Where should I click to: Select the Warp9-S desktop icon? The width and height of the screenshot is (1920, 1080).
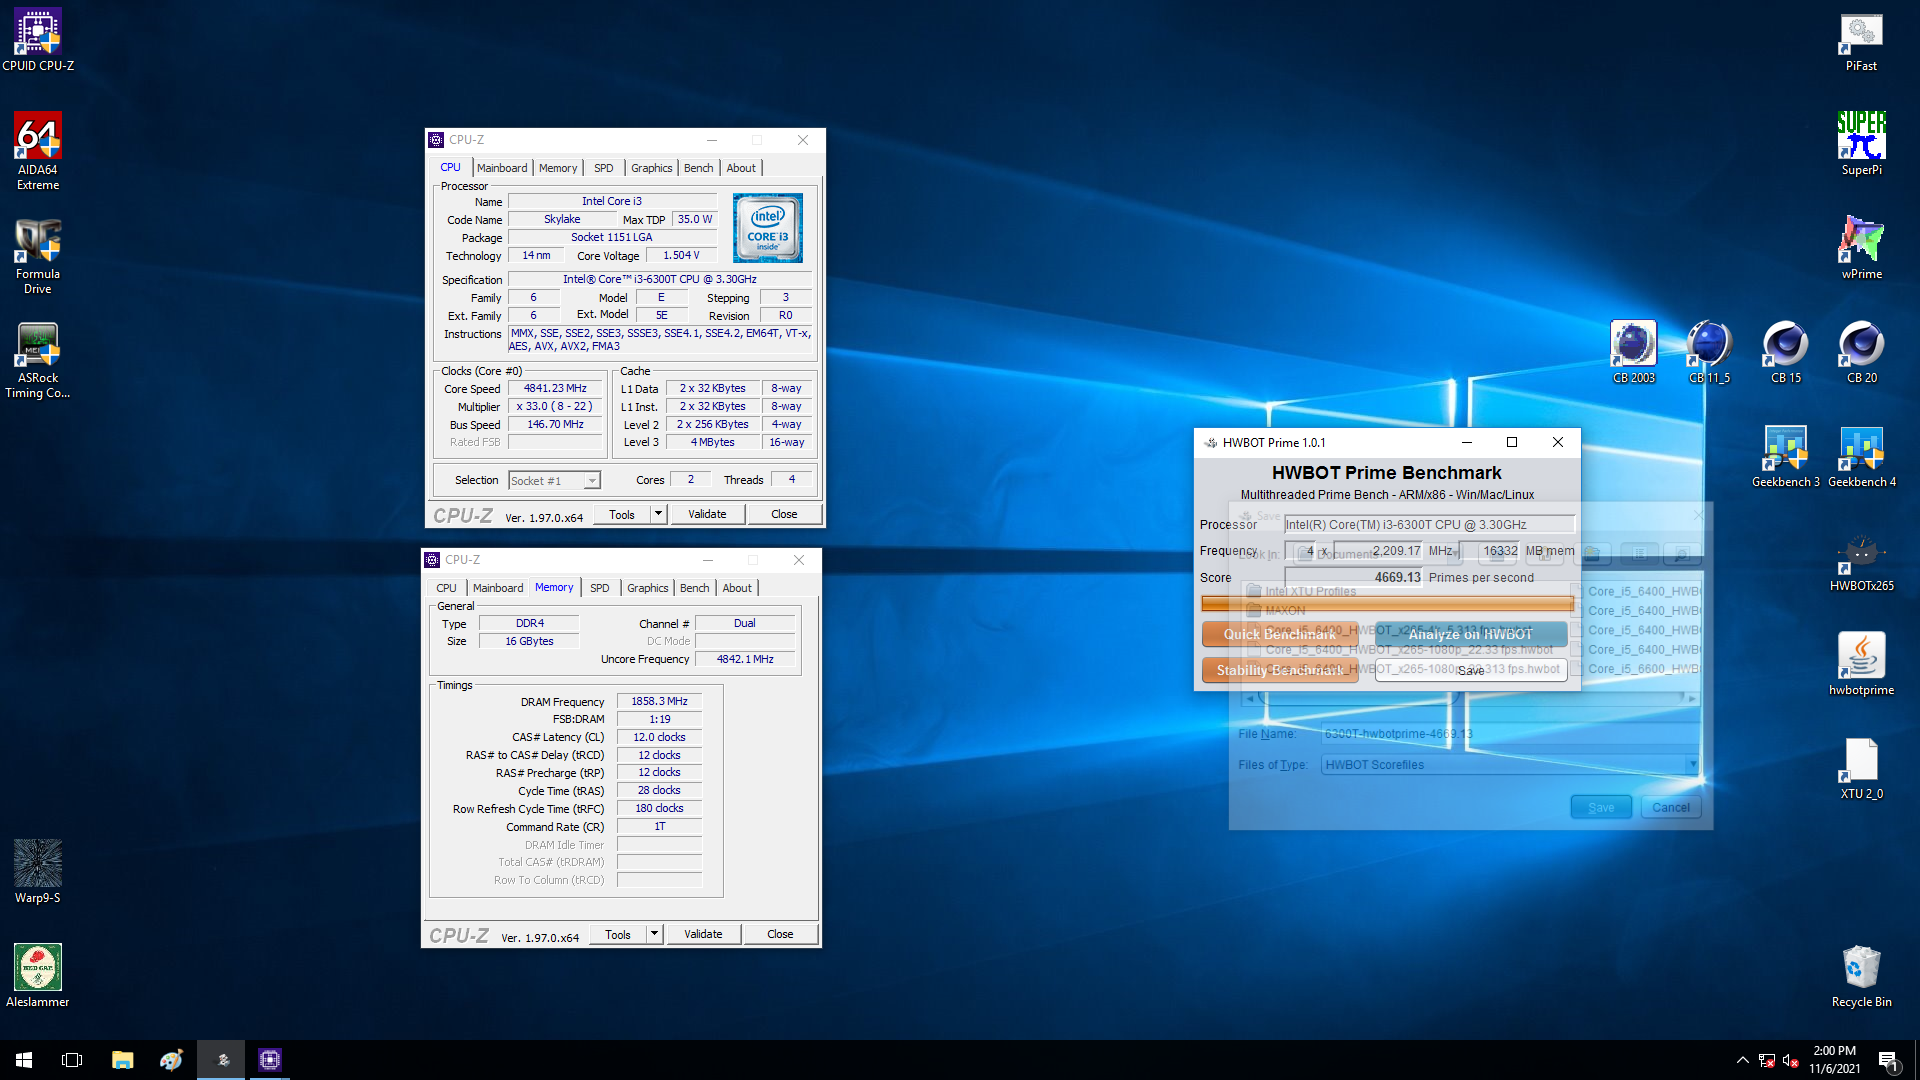[x=38, y=872]
